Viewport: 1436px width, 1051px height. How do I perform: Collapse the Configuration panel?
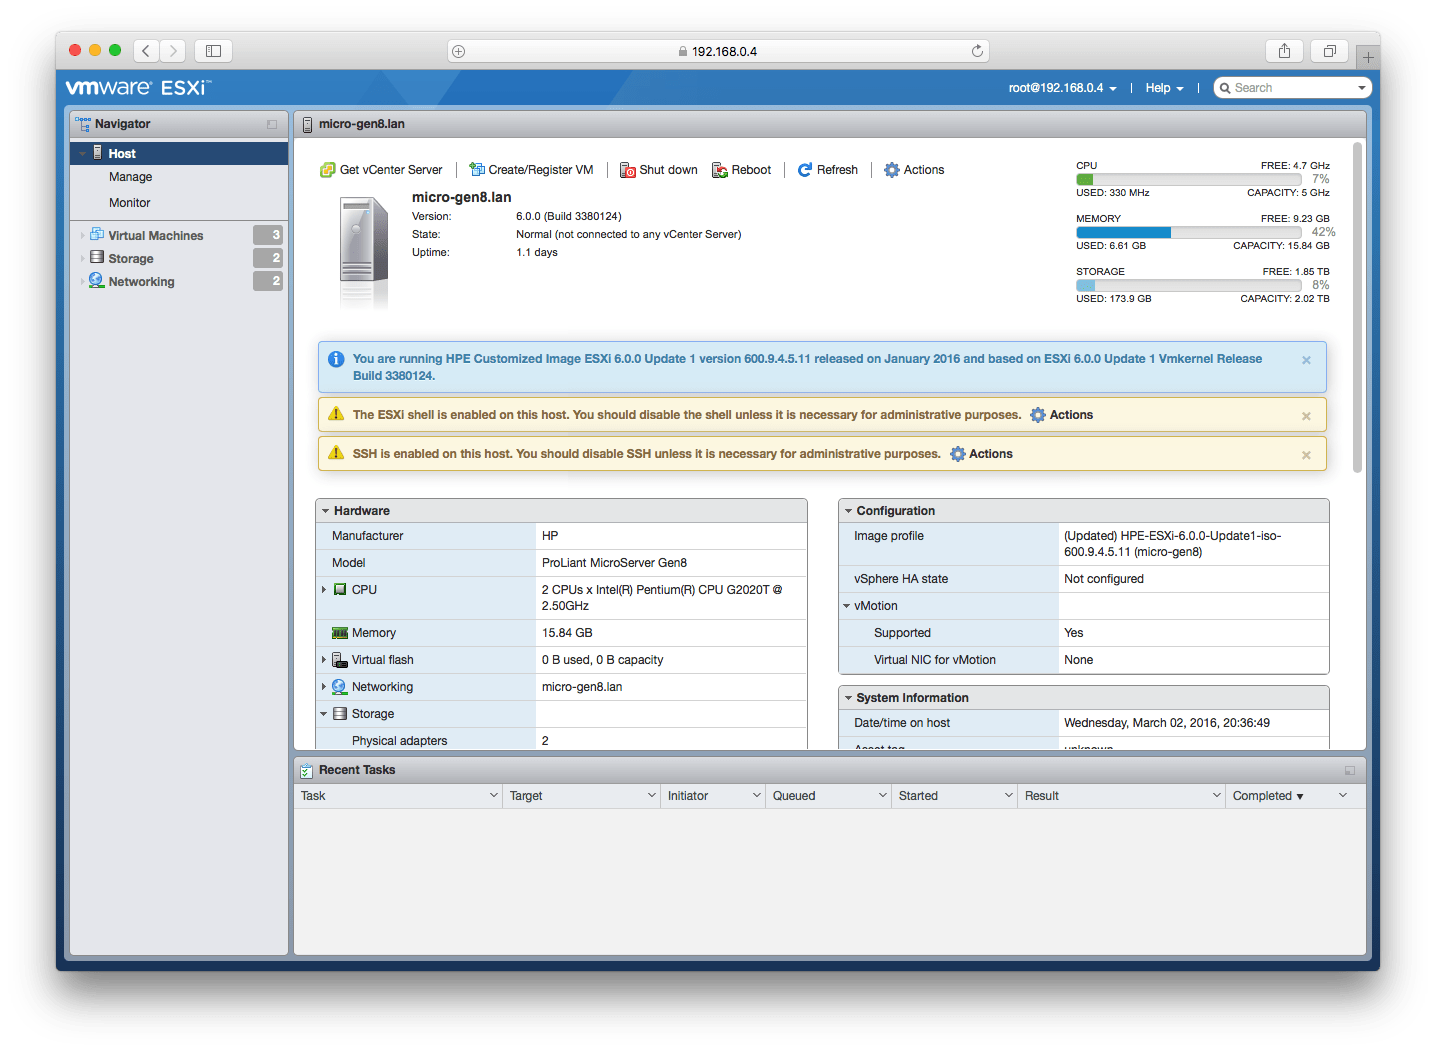pyautogui.click(x=848, y=511)
